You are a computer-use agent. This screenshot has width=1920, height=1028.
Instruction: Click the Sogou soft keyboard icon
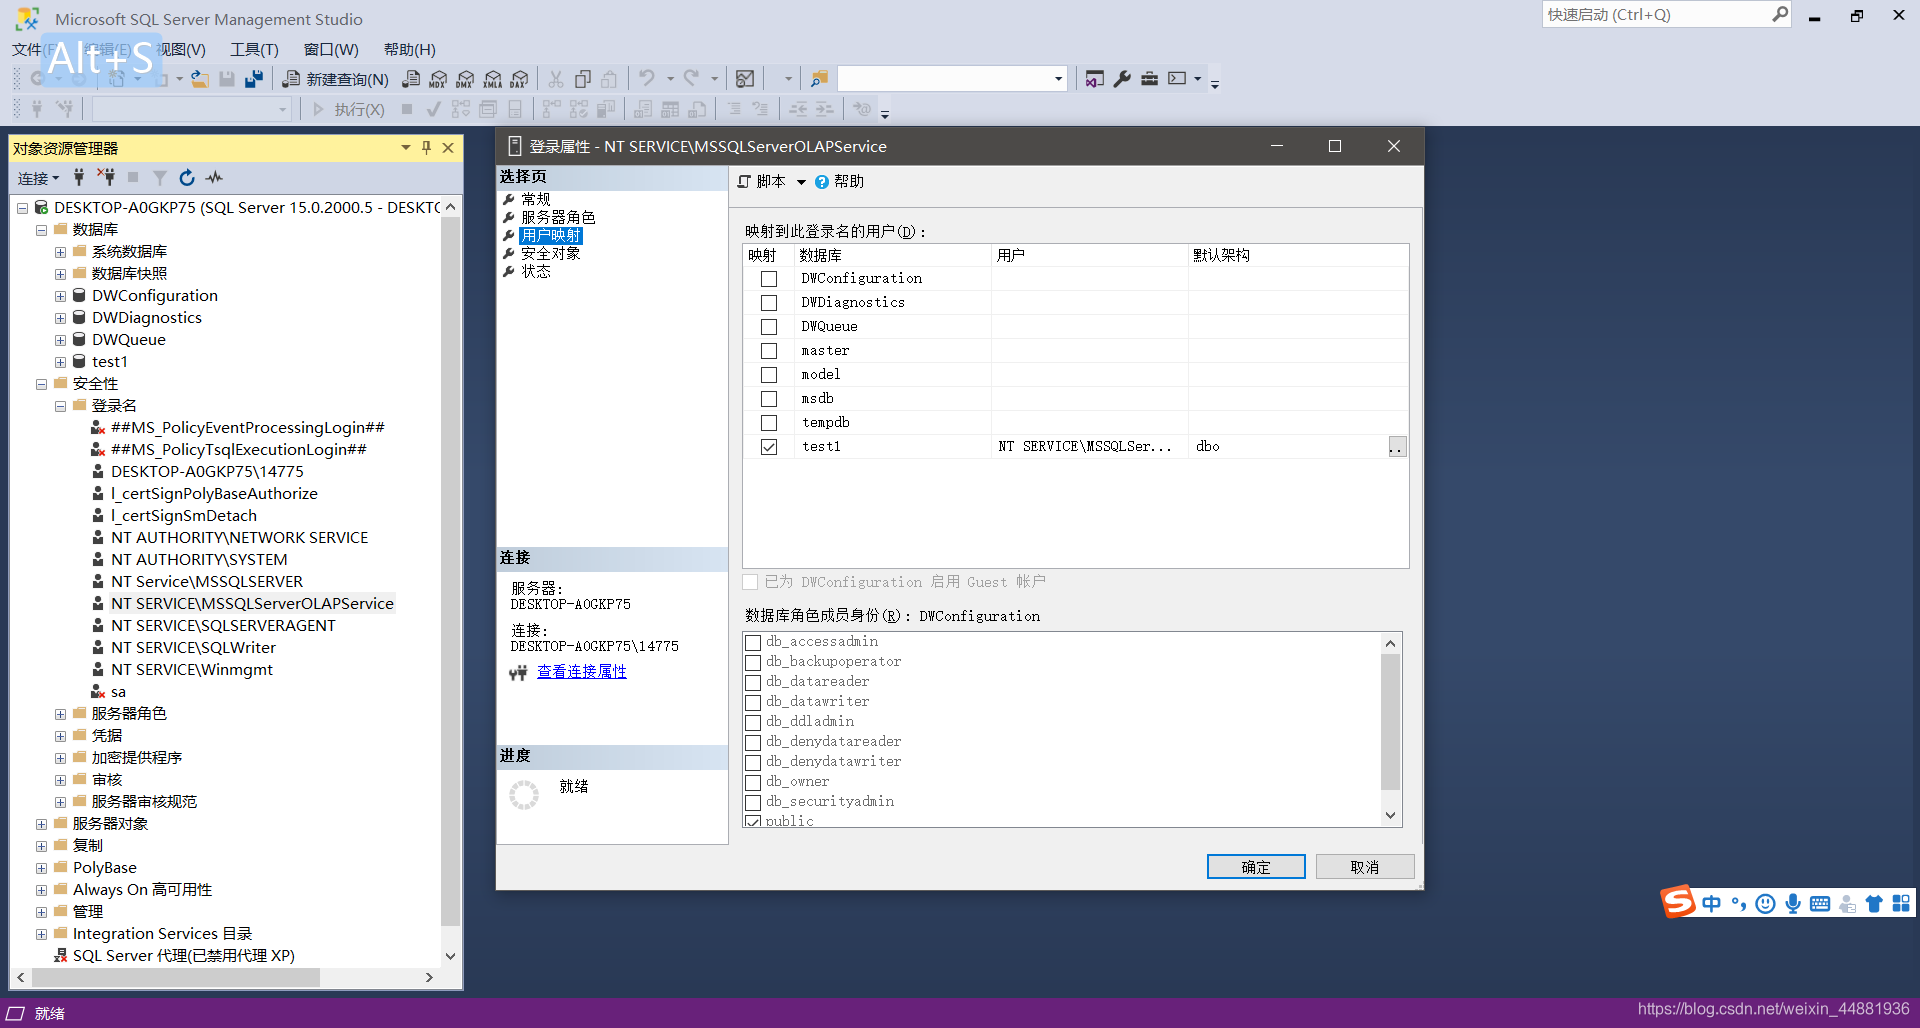click(1820, 904)
